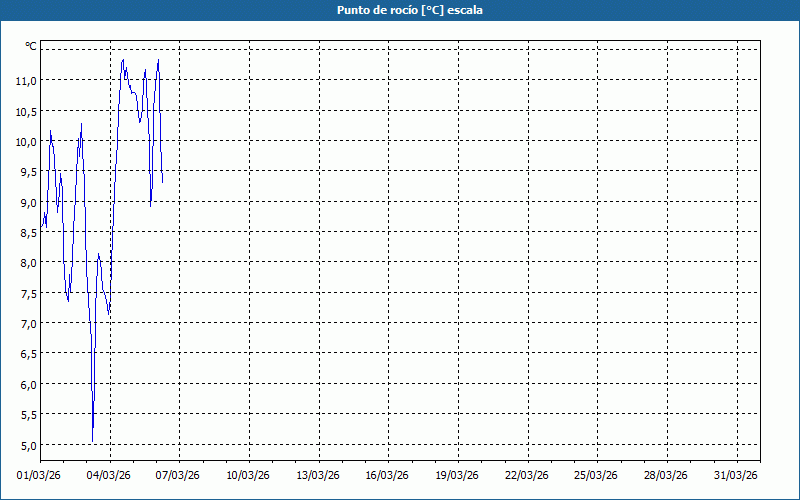800x500 pixels.
Task: Click the 07/03/26 date label
Action: pos(178,476)
